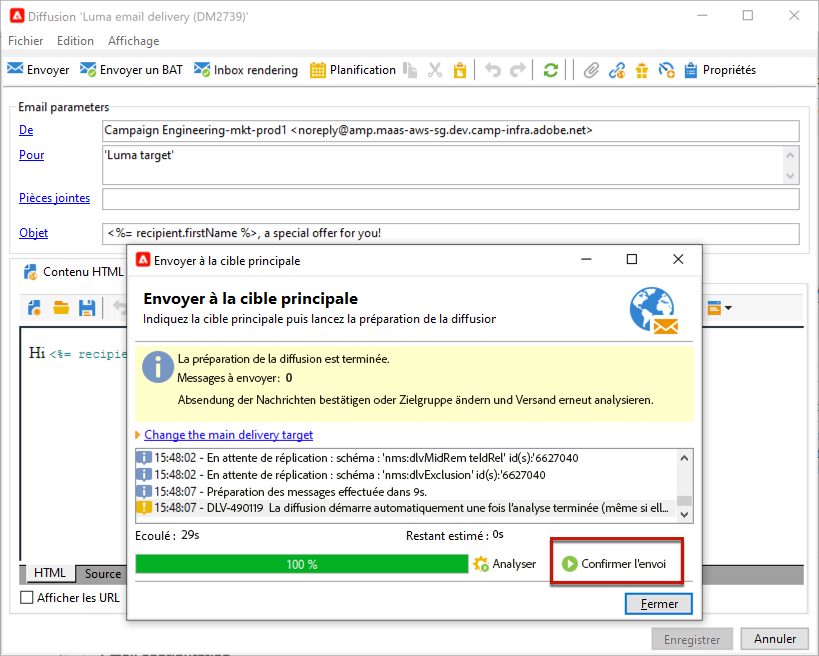This screenshot has height=656, width=819.
Task: Click the paperclip attachment icon
Action: coord(591,70)
